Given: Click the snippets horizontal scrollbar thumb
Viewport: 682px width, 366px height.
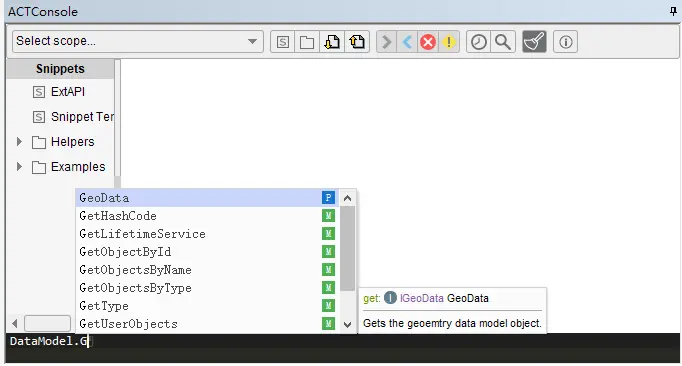Looking at the screenshot, I should (x=47, y=323).
